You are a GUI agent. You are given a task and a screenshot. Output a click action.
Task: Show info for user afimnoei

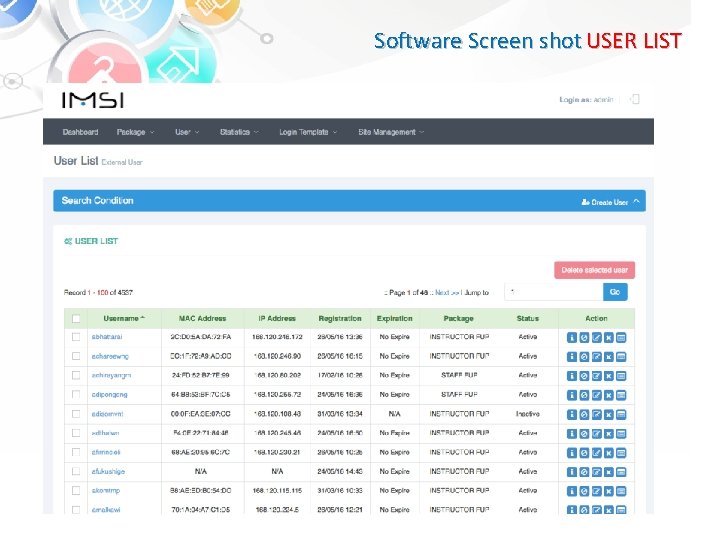click(x=572, y=453)
